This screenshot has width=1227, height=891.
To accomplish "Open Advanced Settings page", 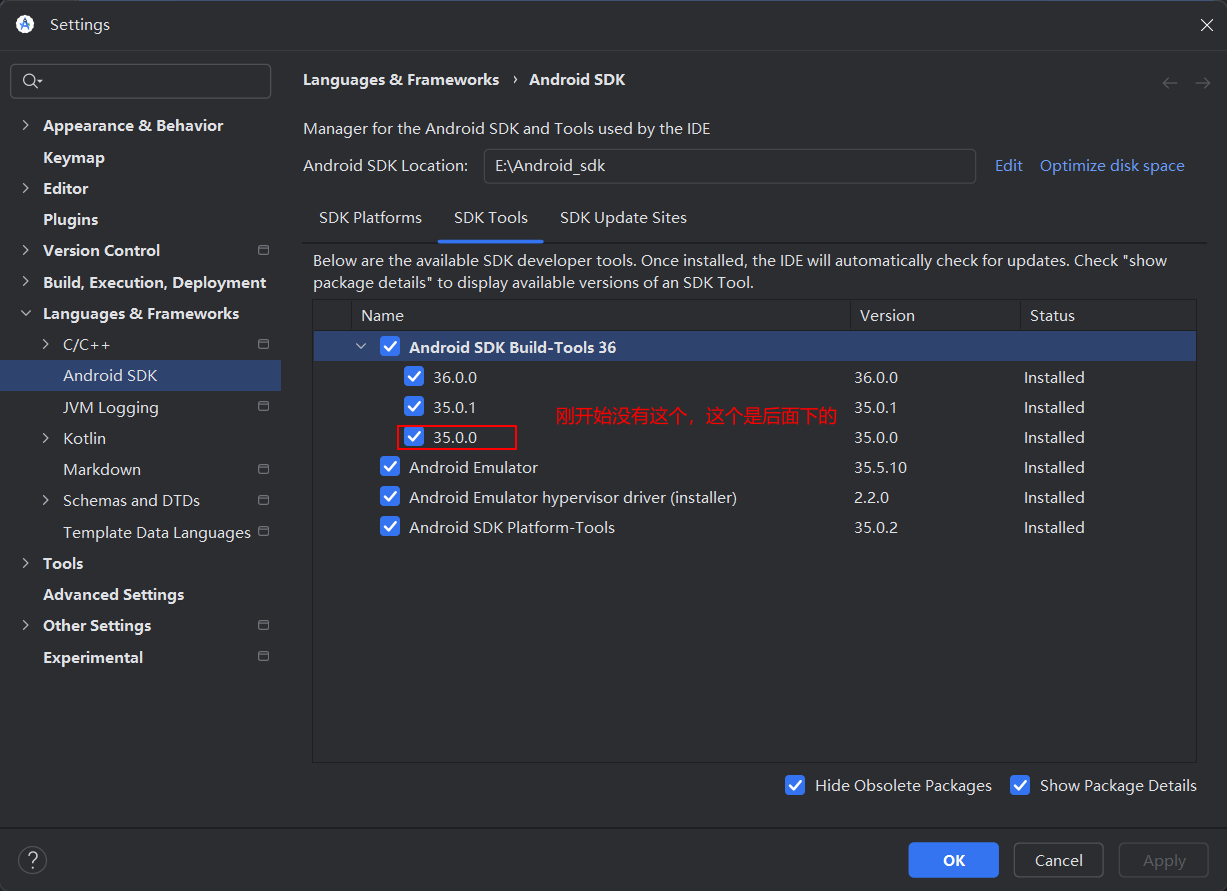I will pos(113,594).
